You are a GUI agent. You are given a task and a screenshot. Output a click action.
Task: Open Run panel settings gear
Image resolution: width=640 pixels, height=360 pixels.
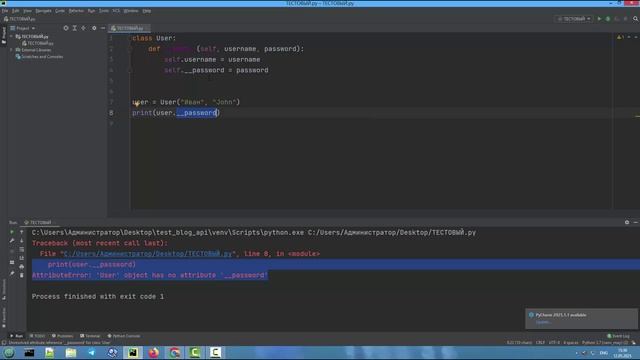[x=627, y=222]
